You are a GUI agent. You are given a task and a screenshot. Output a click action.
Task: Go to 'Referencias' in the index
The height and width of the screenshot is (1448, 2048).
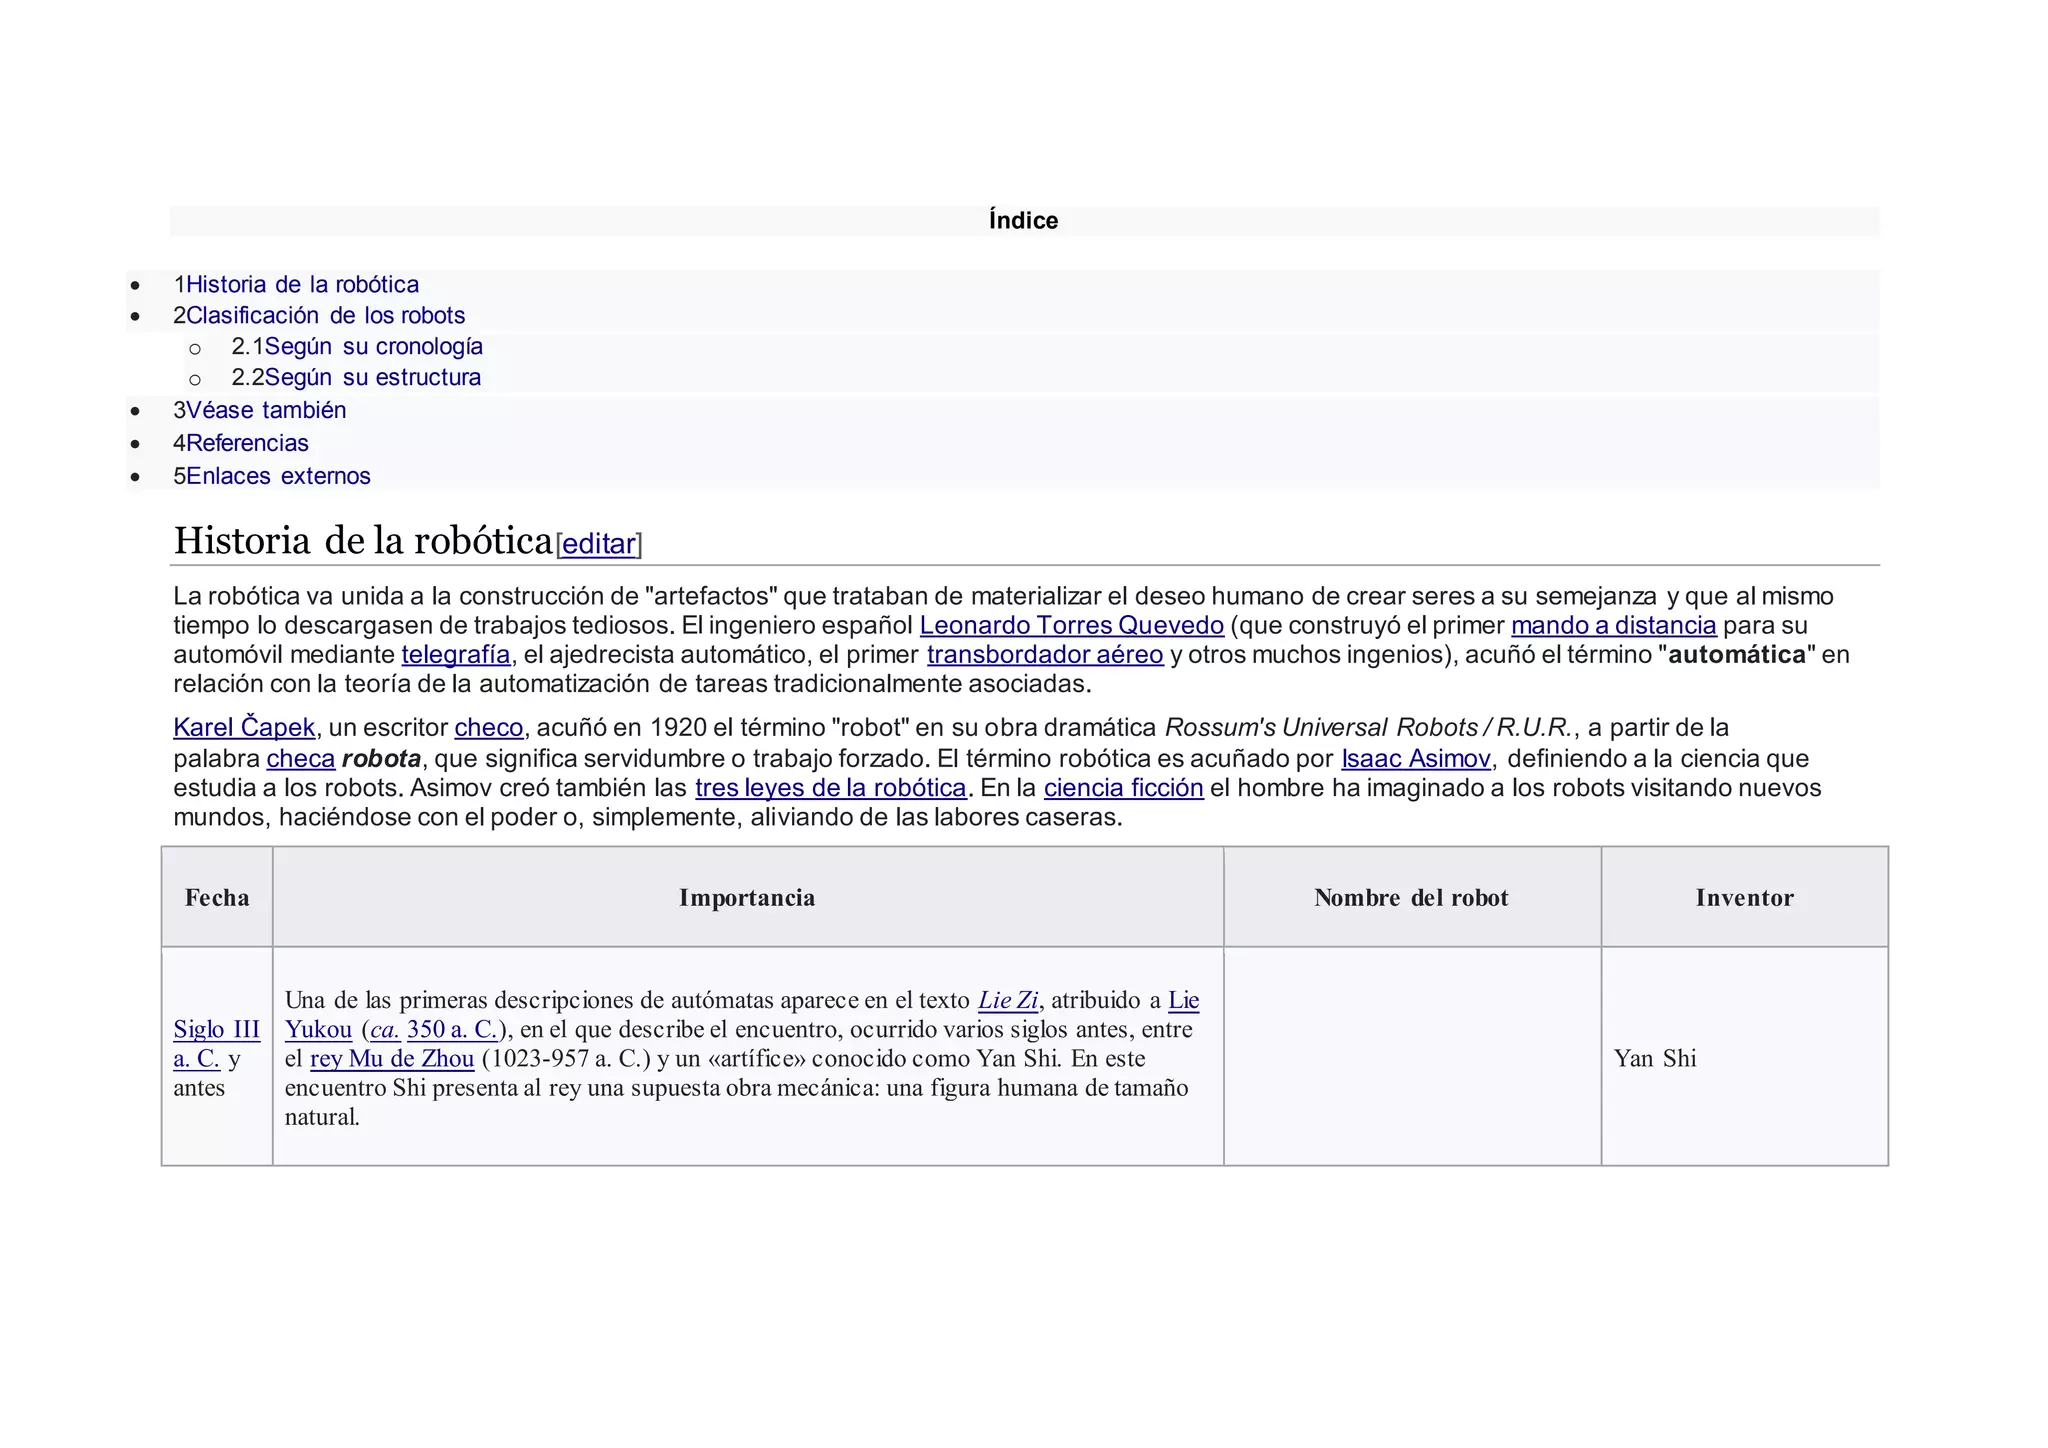[246, 443]
